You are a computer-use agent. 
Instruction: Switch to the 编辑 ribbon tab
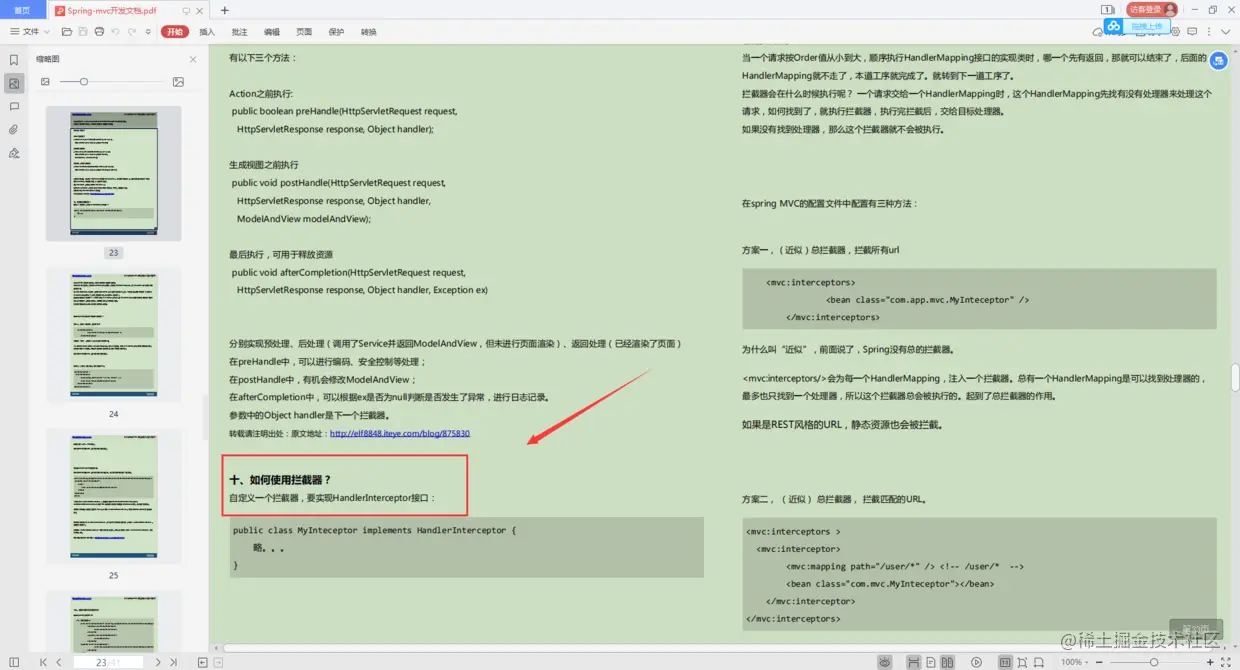[x=272, y=32]
